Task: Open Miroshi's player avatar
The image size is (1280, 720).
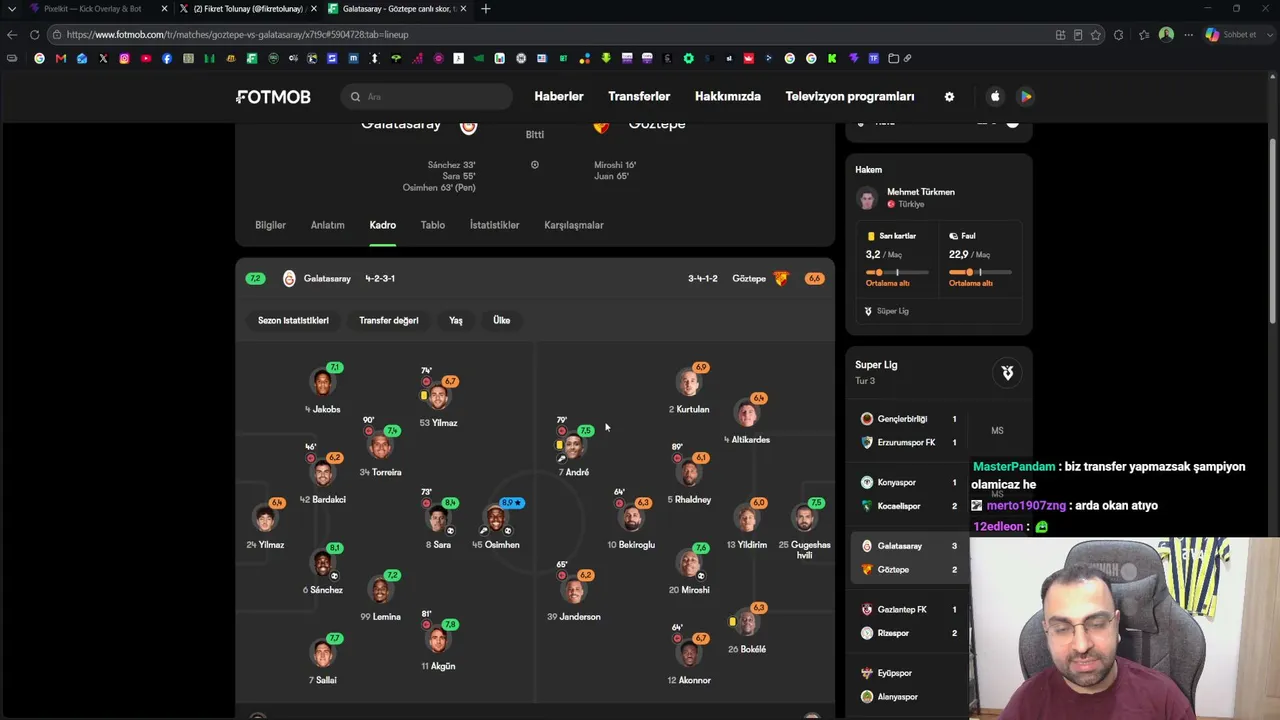Action: [x=689, y=565]
